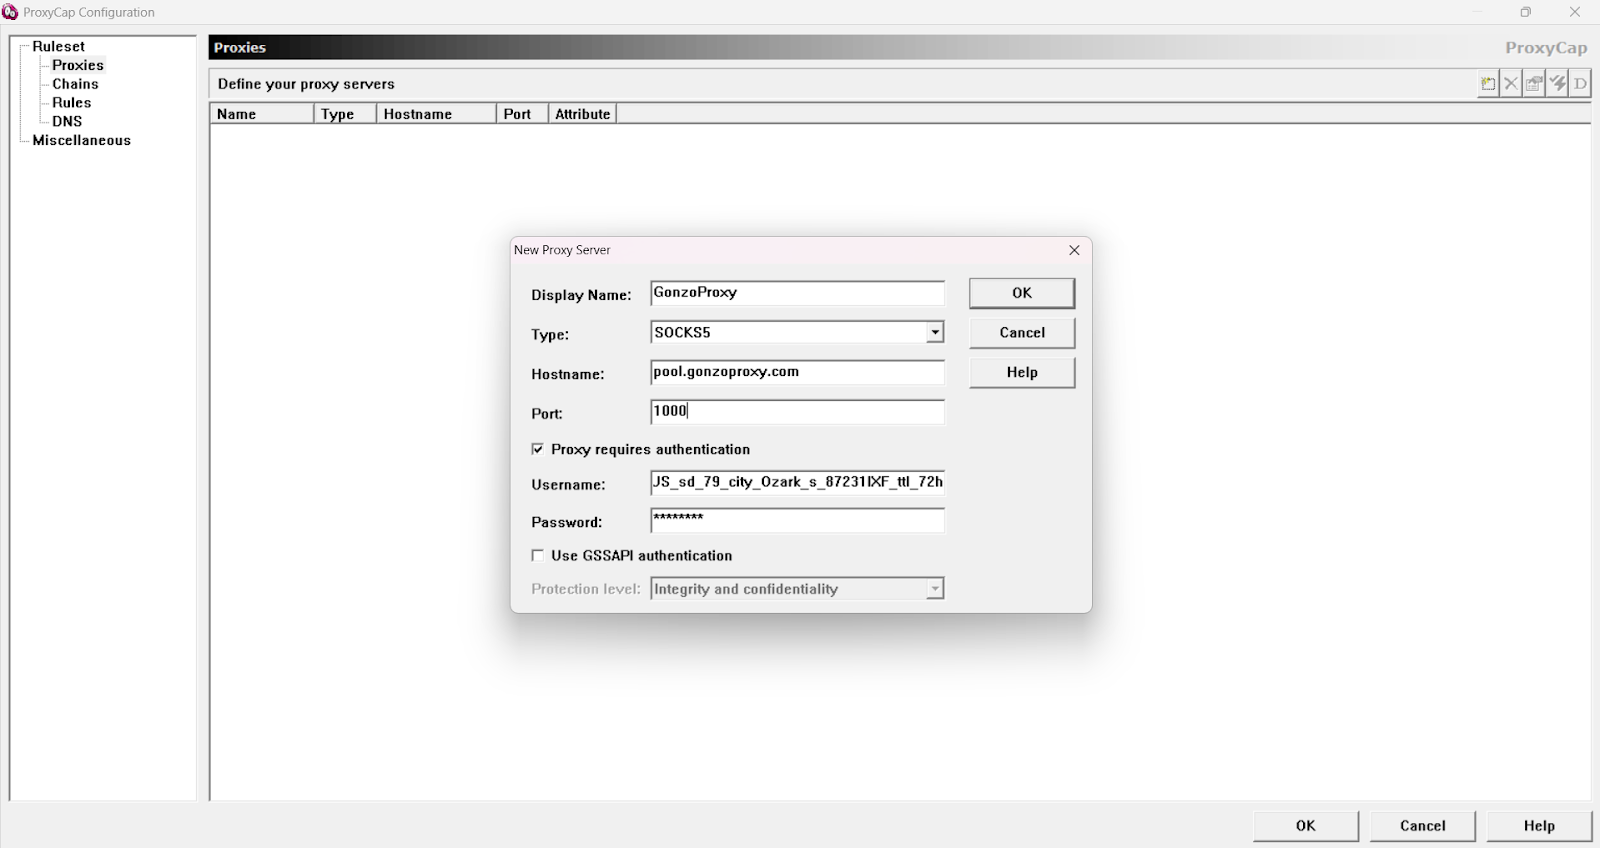The width and height of the screenshot is (1600, 848).
Task: Click the Port input field
Action: [x=797, y=411]
